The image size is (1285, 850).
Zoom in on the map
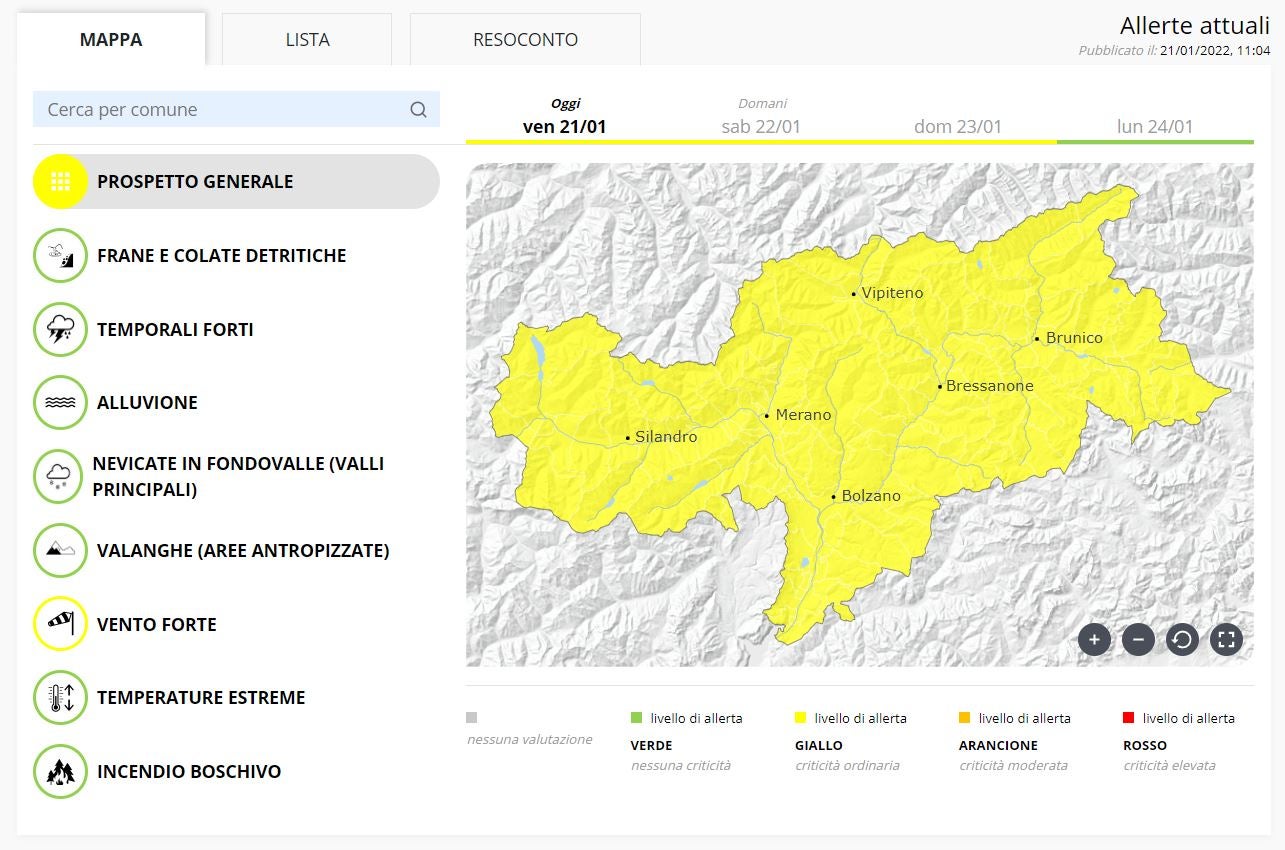click(x=1094, y=639)
